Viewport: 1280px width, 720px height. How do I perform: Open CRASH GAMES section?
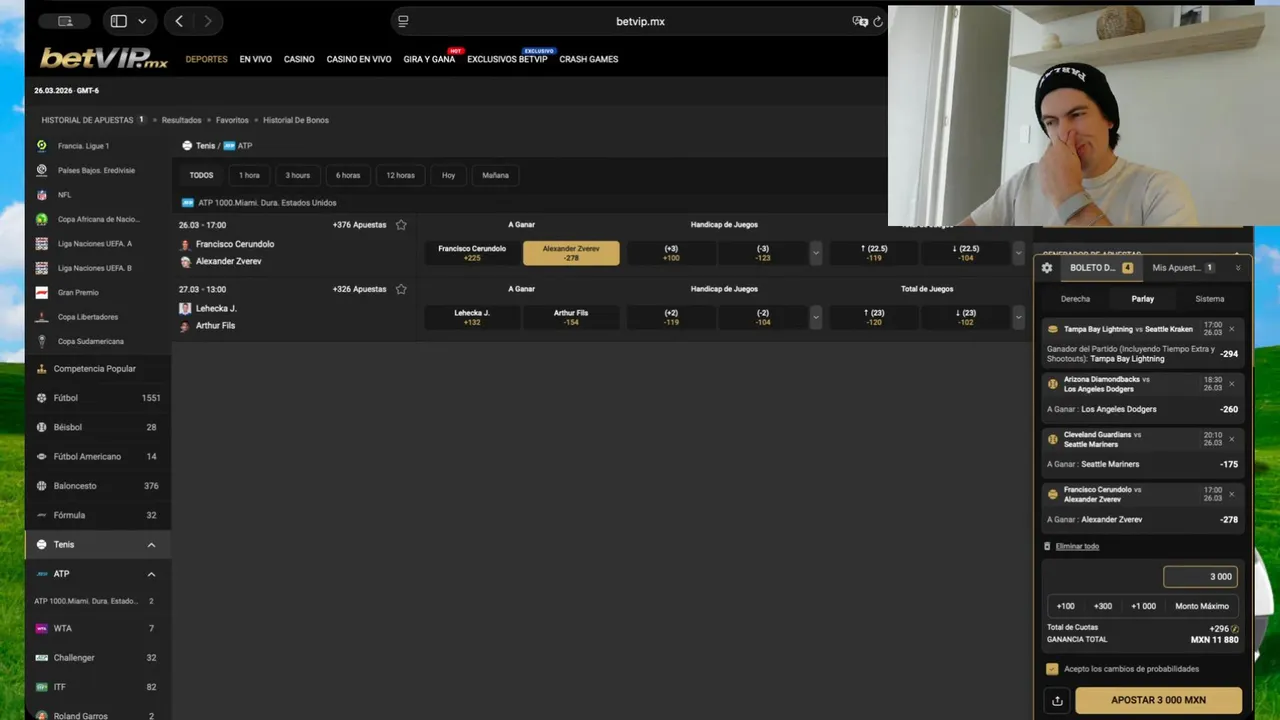click(x=589, y=59)
